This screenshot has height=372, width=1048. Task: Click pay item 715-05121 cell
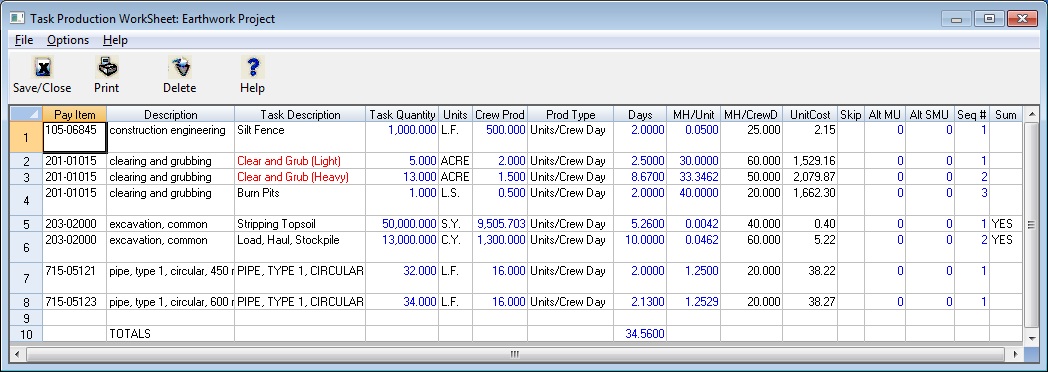(x=75, y=278)
